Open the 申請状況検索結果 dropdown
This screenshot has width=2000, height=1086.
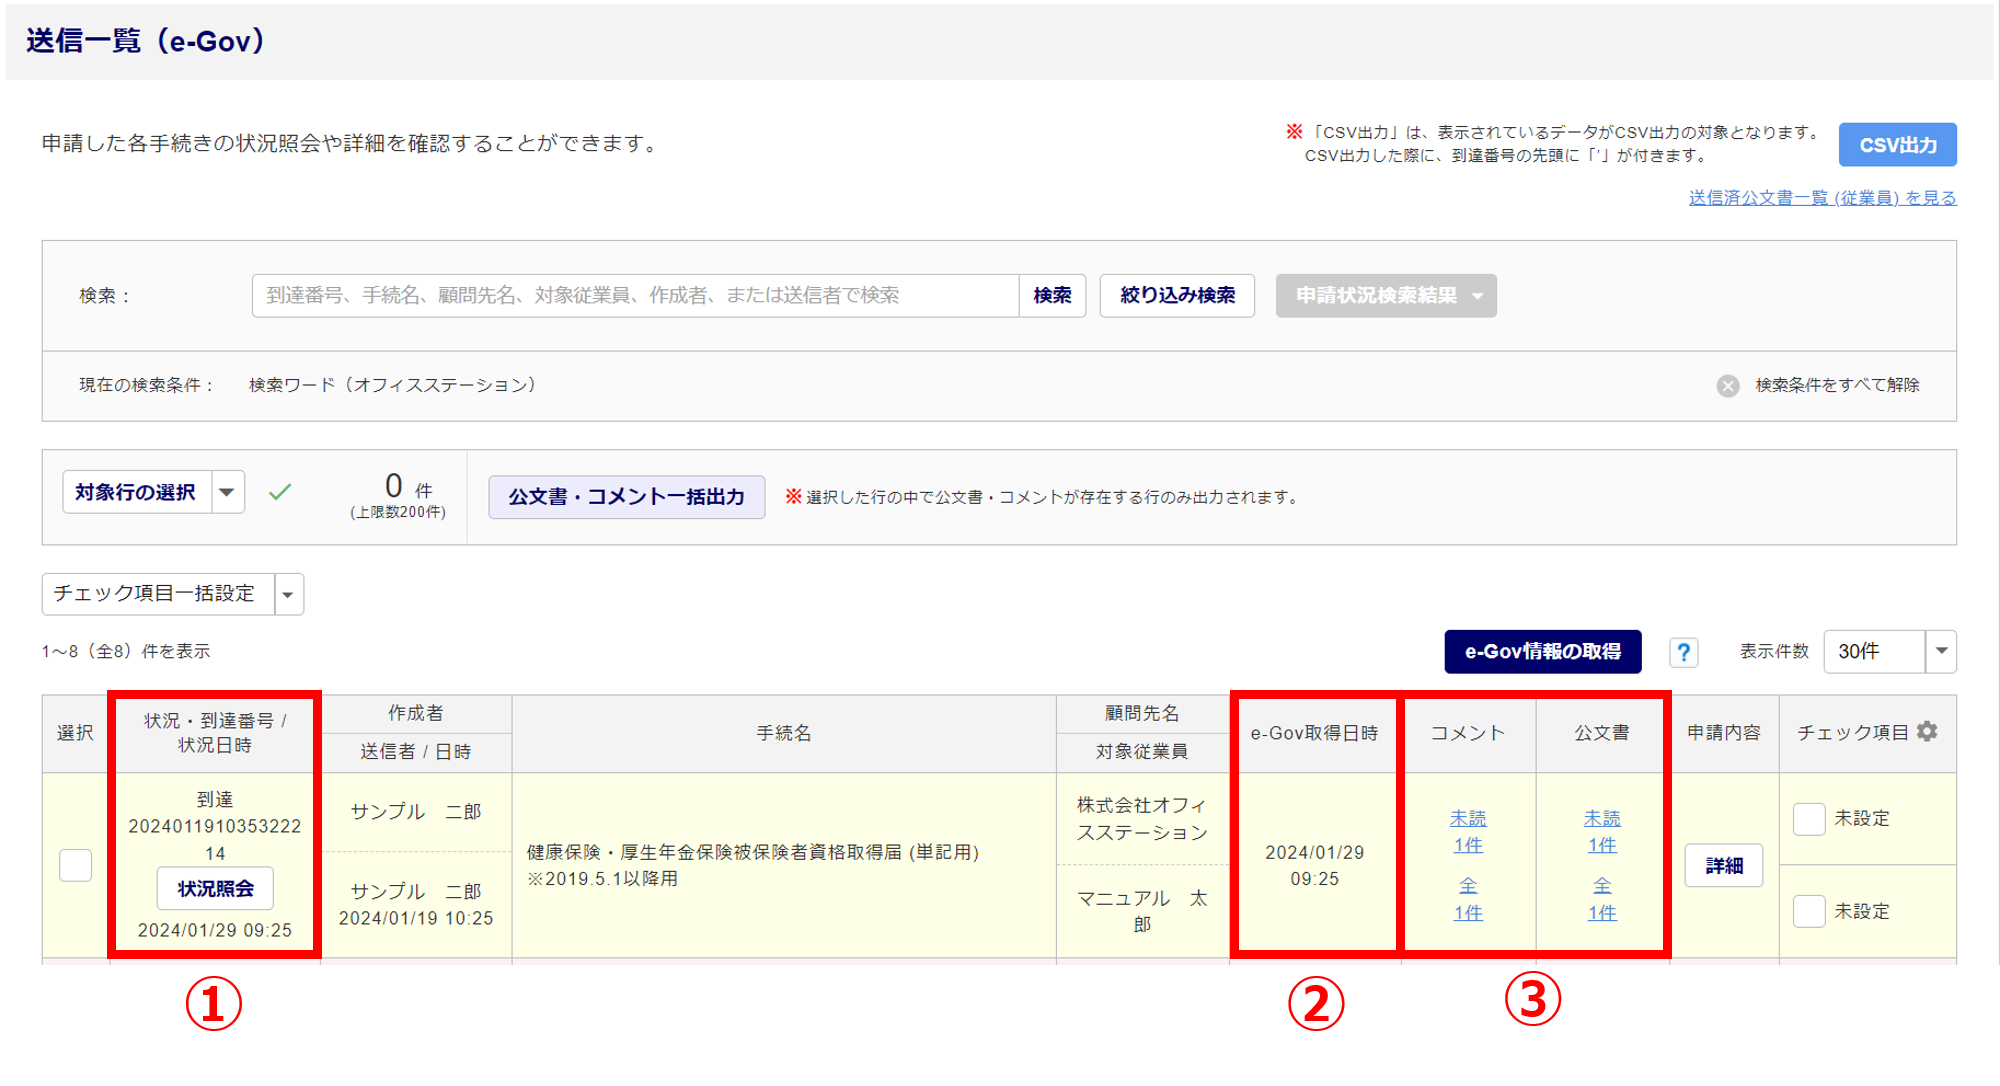pyautogui.click(x=1385, y=296)
